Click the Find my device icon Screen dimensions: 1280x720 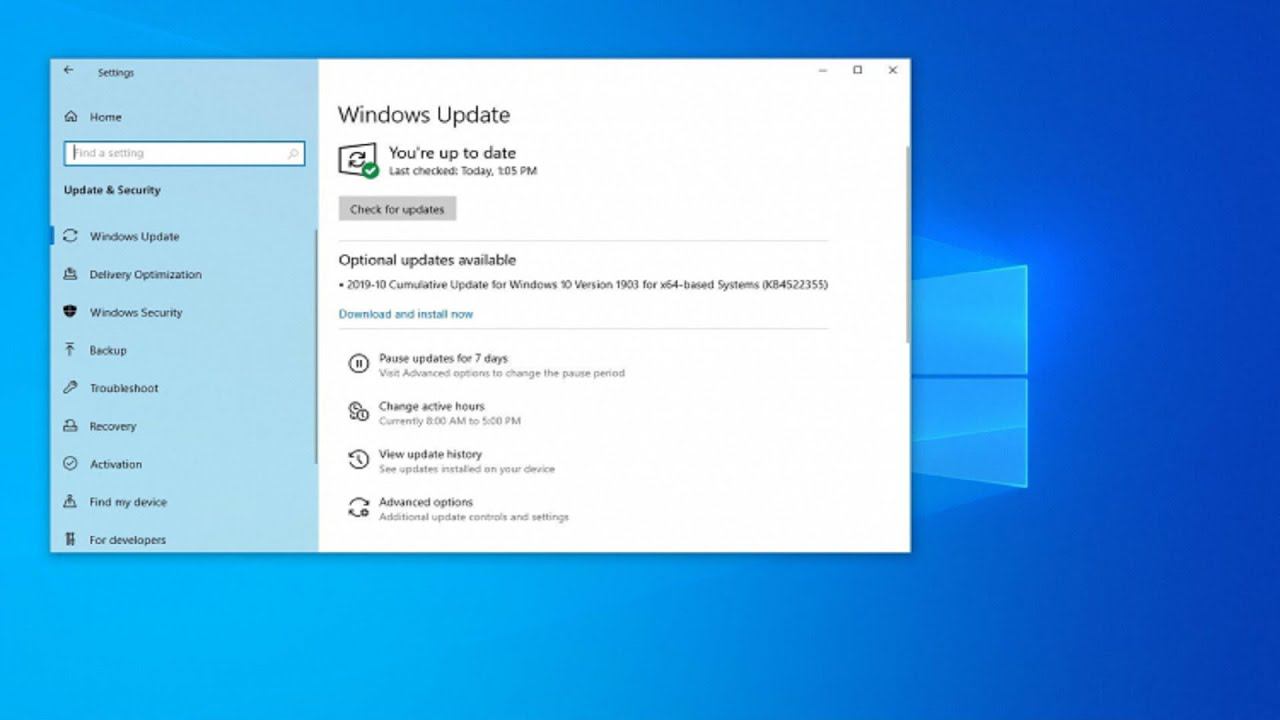tap(70, 502)
